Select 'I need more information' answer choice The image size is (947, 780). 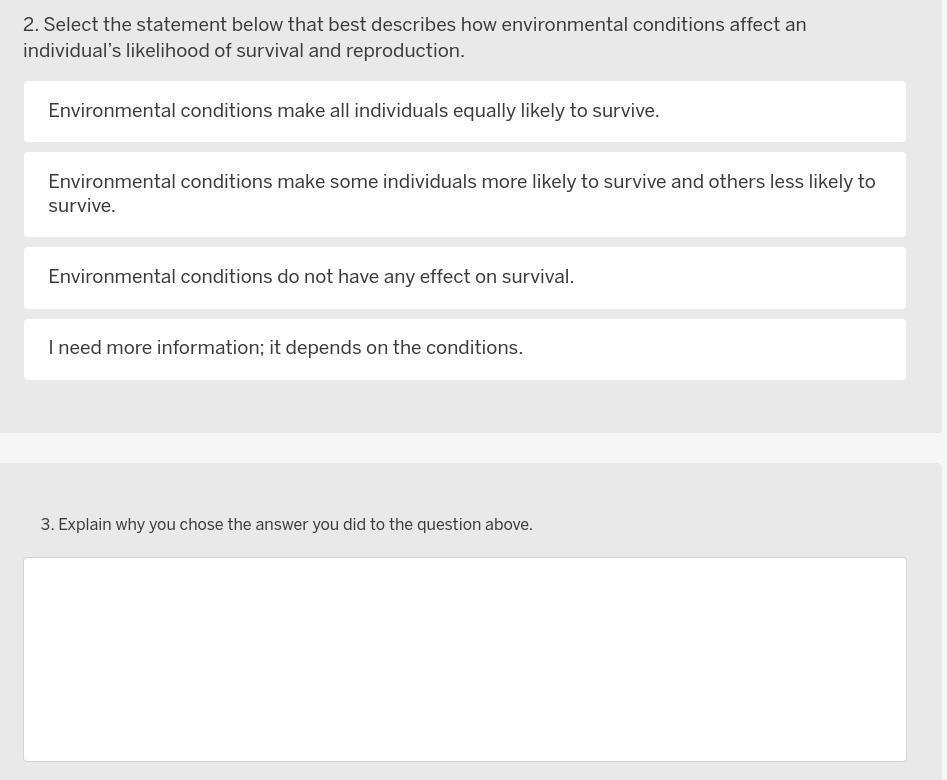click(464, 348)
